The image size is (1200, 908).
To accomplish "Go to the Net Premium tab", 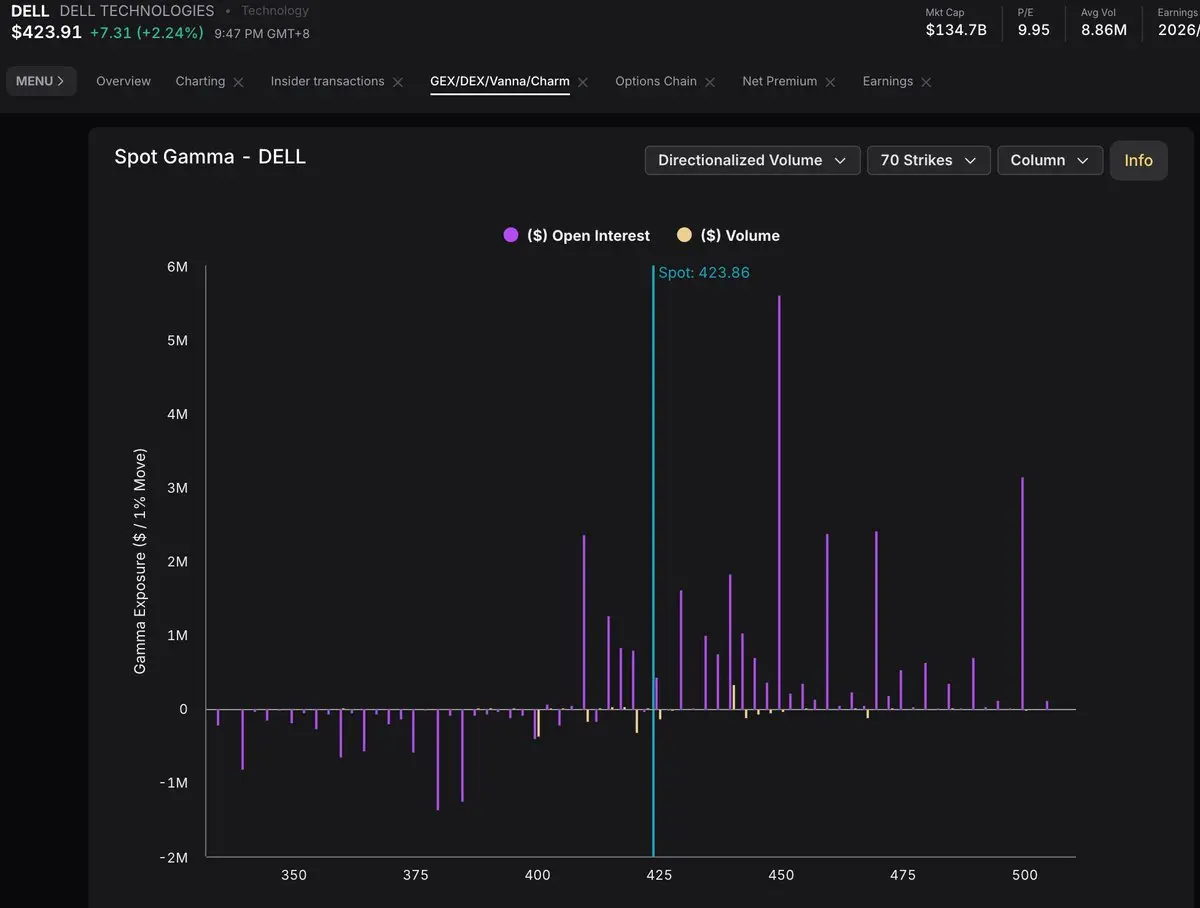I will click(779, 81).
